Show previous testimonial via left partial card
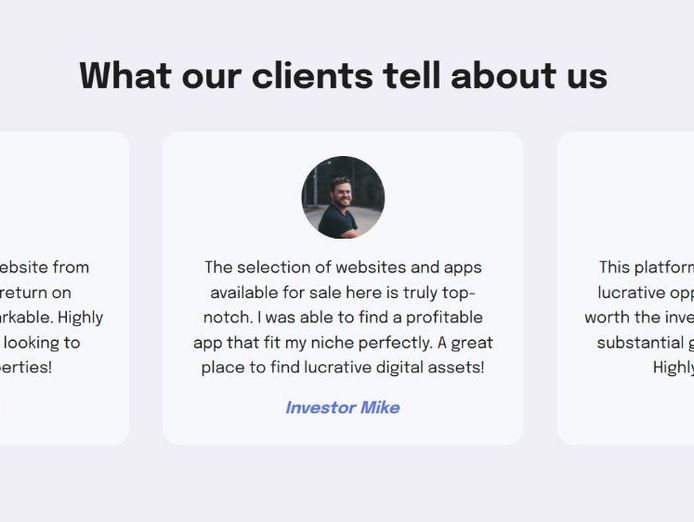694x522 pixels. 65,288
